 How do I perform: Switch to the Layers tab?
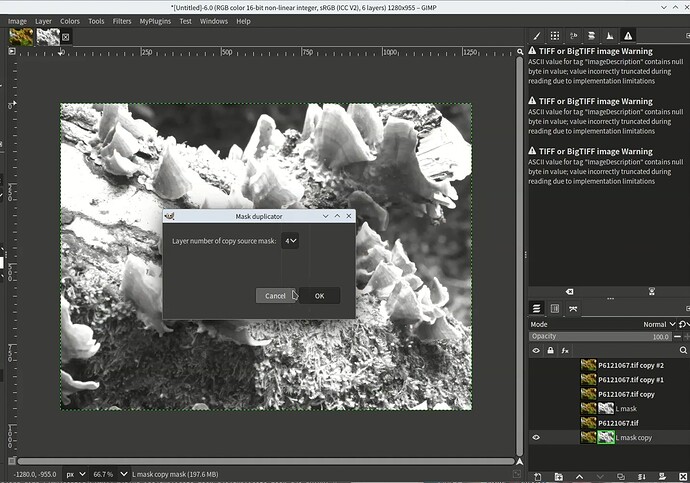click(x=536, y=308)
